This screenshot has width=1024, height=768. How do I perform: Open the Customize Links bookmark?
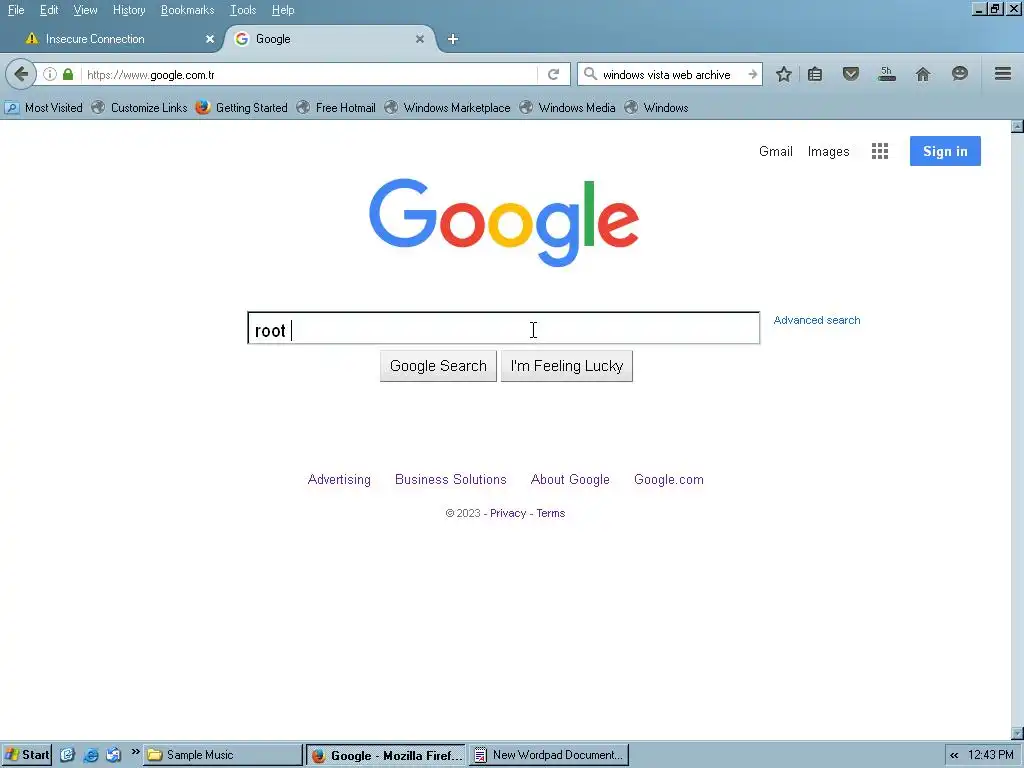tap(139, 108)
